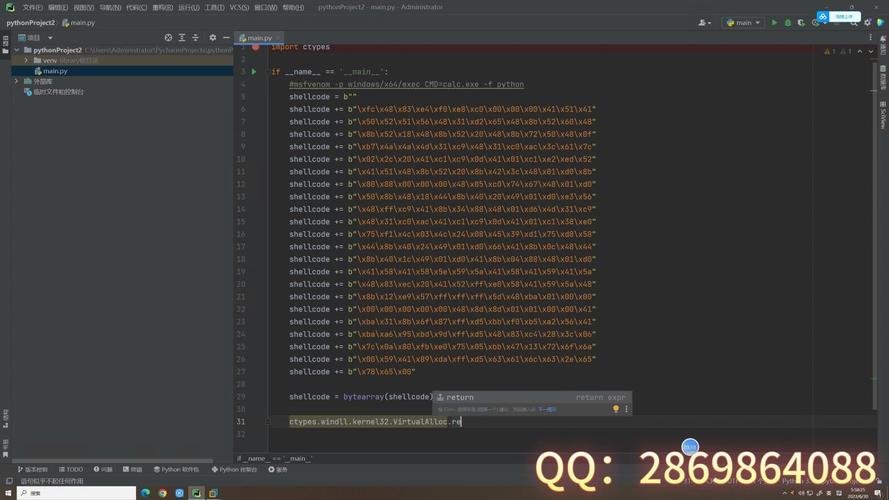
Task: Run with coverage icon in toolbar
Action: (x=801, y=23)
